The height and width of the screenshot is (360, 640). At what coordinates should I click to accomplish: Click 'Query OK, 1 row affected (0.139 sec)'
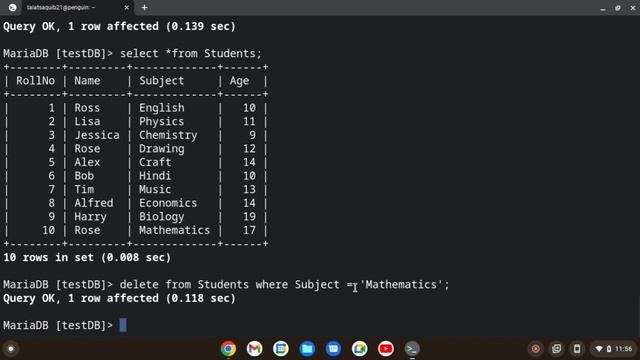[119, 27]
